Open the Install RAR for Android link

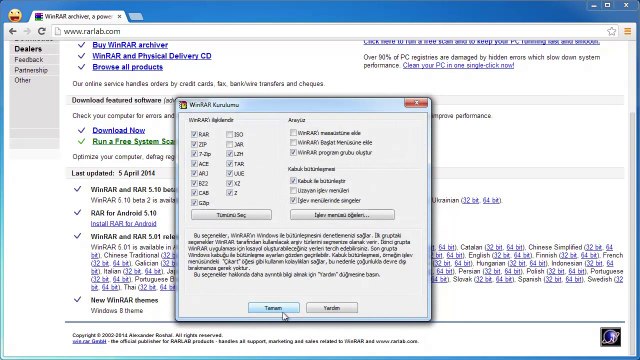[123, 224]
